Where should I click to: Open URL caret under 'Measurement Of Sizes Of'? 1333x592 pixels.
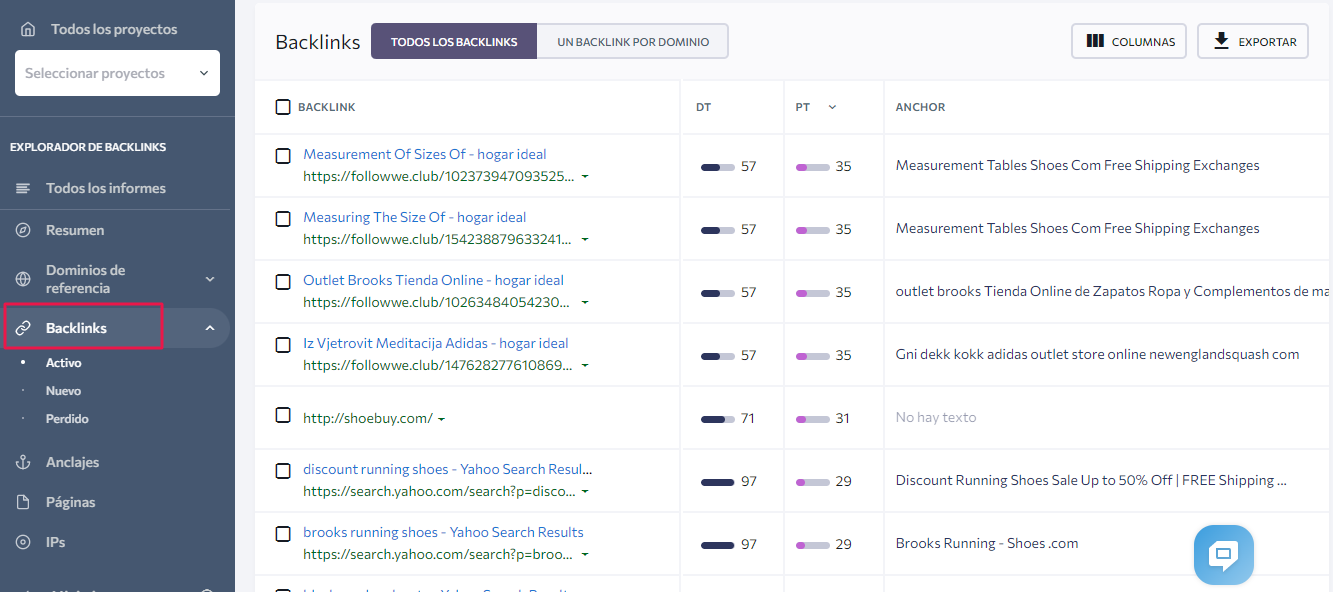(585, 177)
